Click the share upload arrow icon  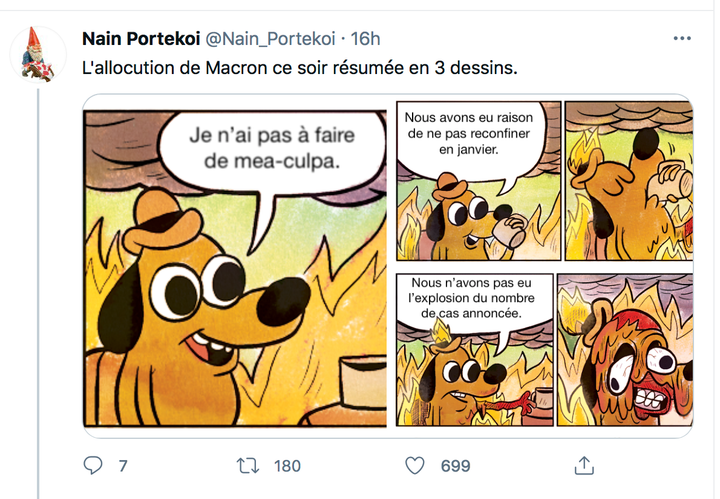click(584, 466)
